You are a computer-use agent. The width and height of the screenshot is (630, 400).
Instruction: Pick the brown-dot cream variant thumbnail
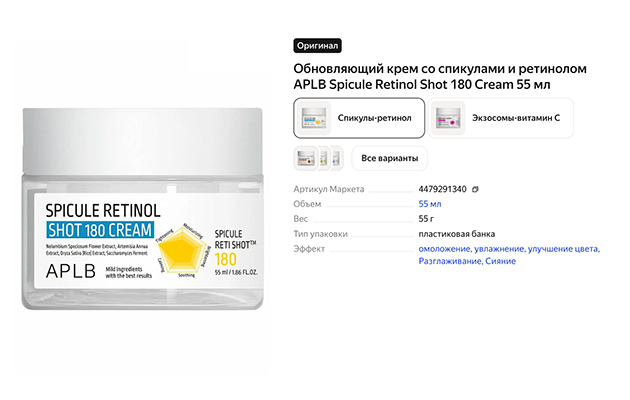[x=305, y=158]
